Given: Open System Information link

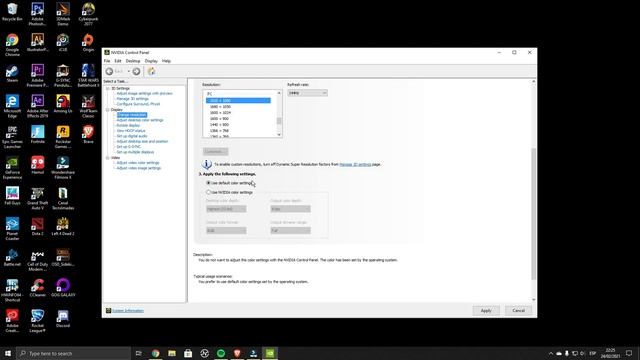Looking at the screenshot, I should 128,311.
